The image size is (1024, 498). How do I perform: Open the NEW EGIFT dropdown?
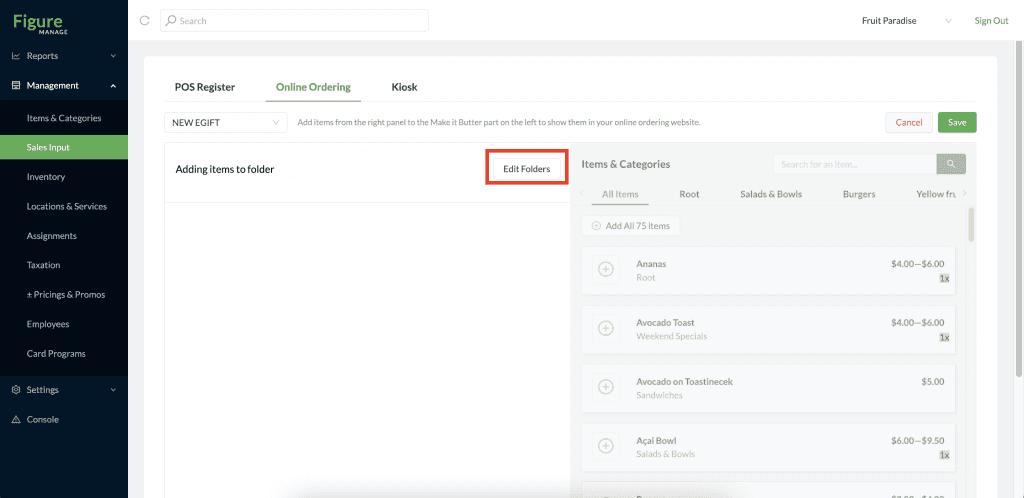pyautogui.click(x=225, y=122)
